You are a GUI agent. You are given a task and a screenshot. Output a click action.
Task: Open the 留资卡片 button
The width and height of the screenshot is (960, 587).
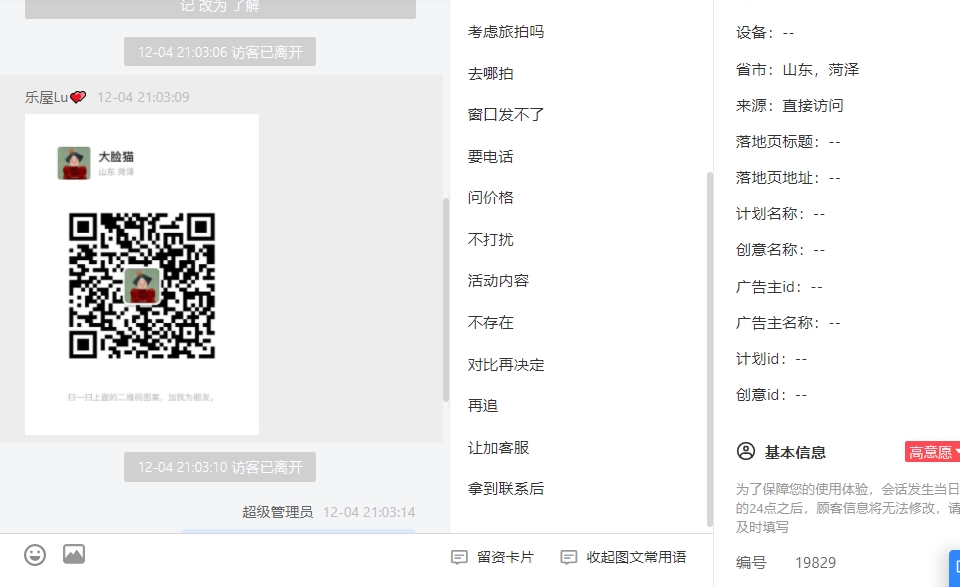(492, 557)
